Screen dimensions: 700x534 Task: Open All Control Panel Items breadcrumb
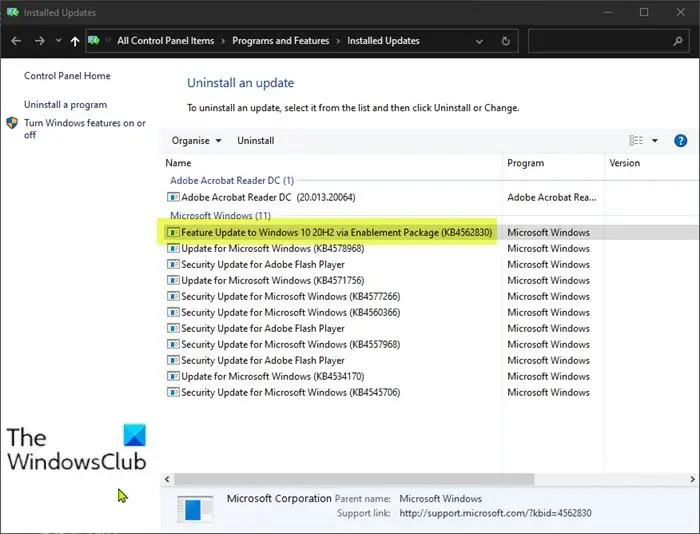coord(166,41)
